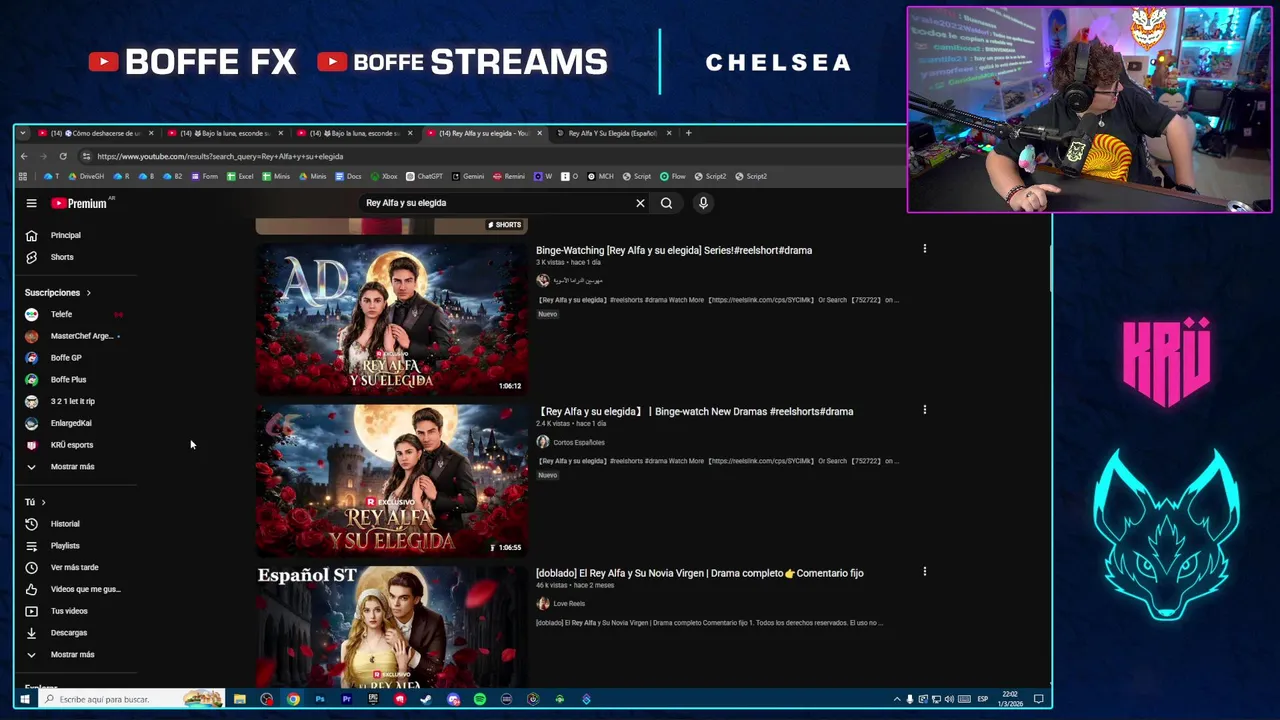Screen dimensions: 1280x720
Task: Open the Docs bookmark
Action: (348, 176)
